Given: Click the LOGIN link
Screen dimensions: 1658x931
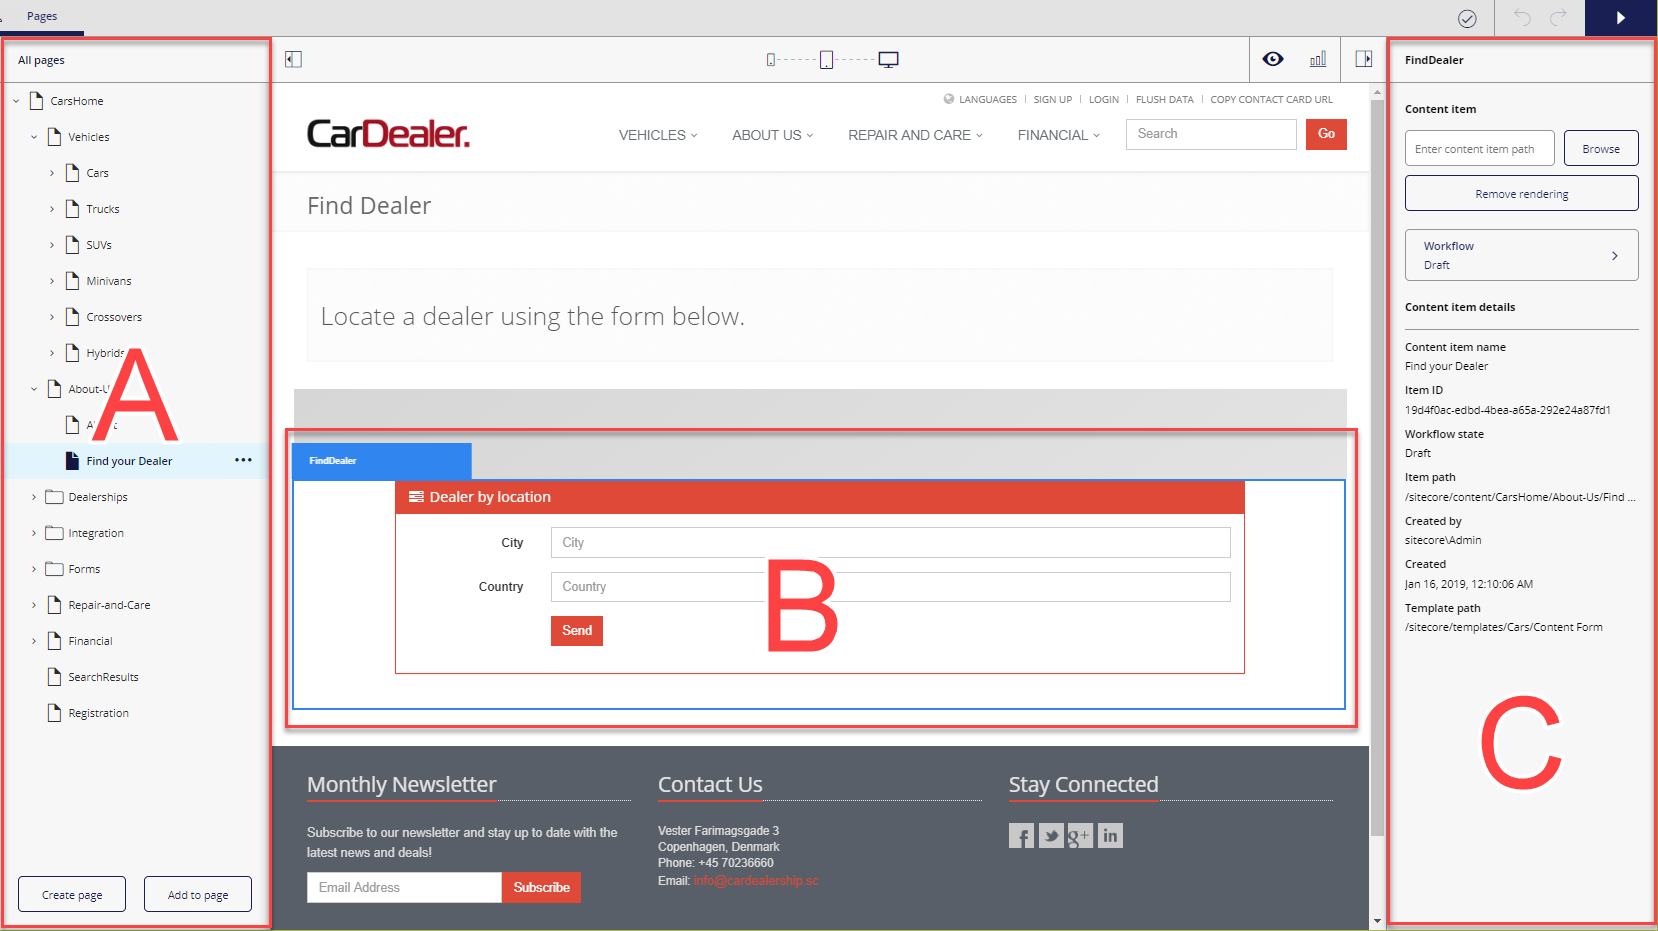Looking at the screenshot, I should tap(1103, 99).
